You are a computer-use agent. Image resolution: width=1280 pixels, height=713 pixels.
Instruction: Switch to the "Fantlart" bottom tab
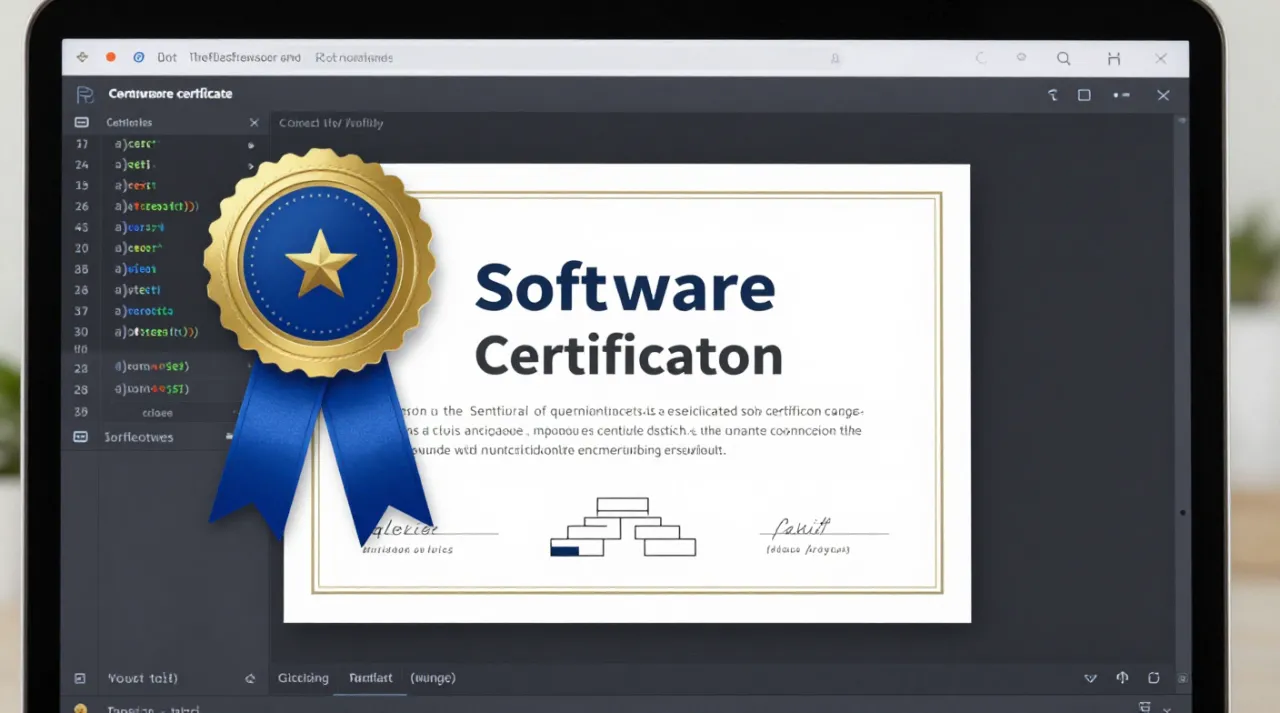(x=371, y=678)
